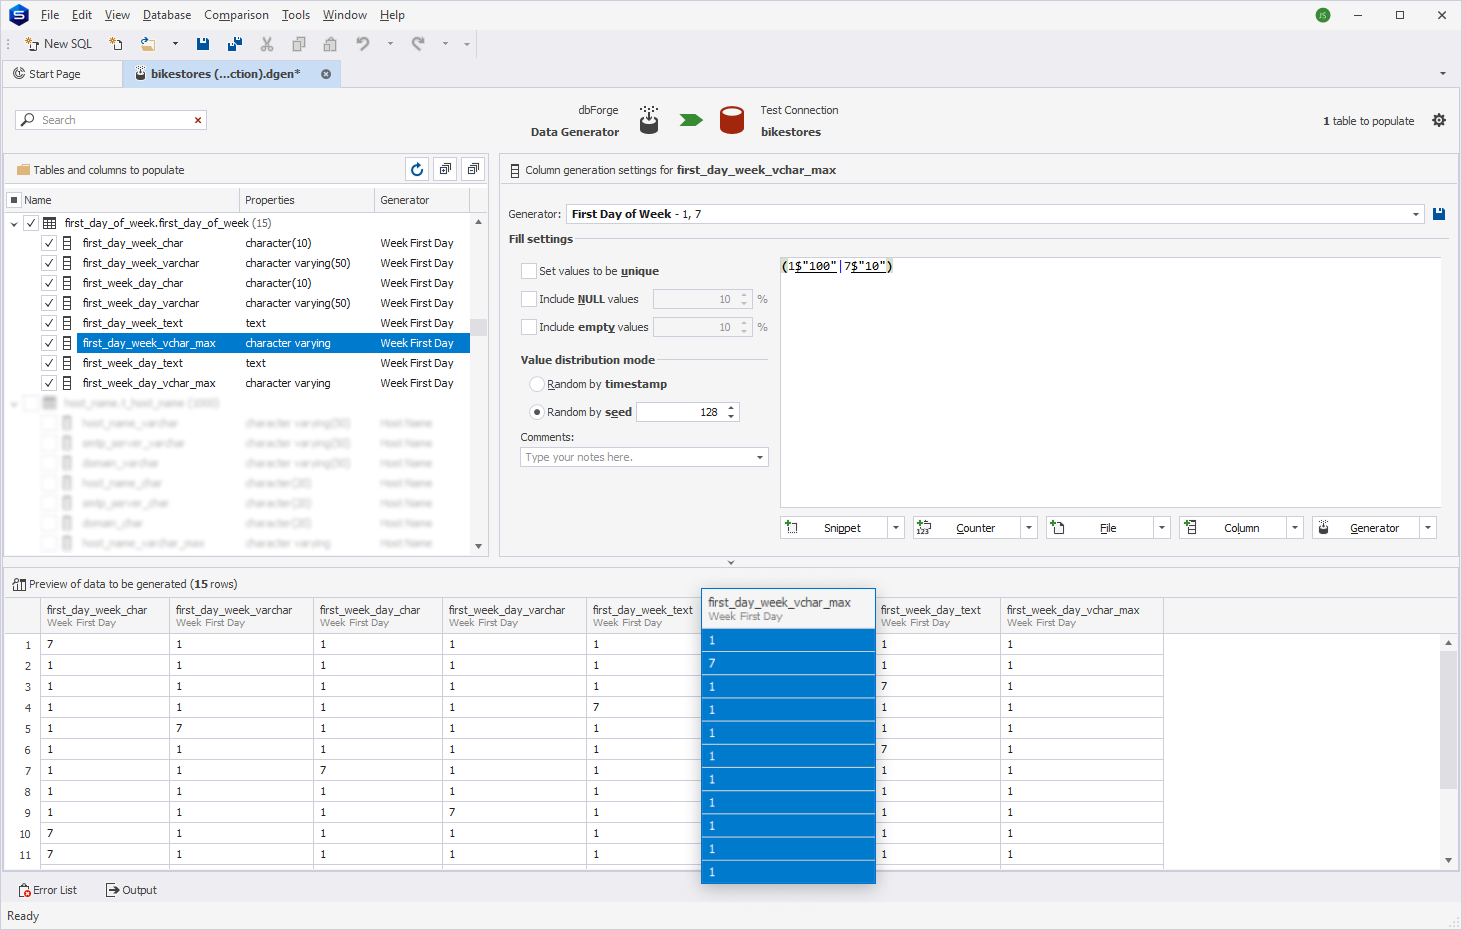Insert a Snippet into the expression
Screen dimensions: 1462x930
[x=834, y=528]
